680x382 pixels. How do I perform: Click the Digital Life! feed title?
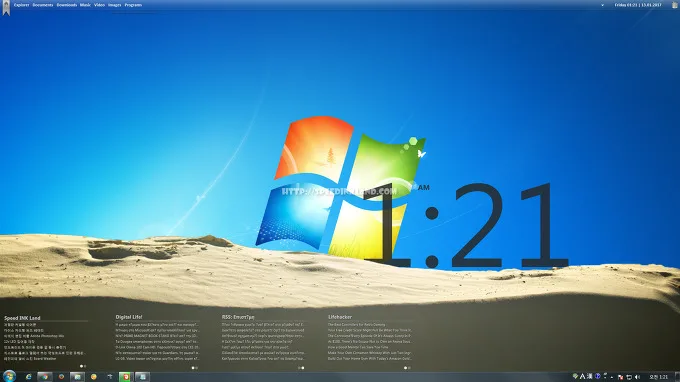coord(128,317)
